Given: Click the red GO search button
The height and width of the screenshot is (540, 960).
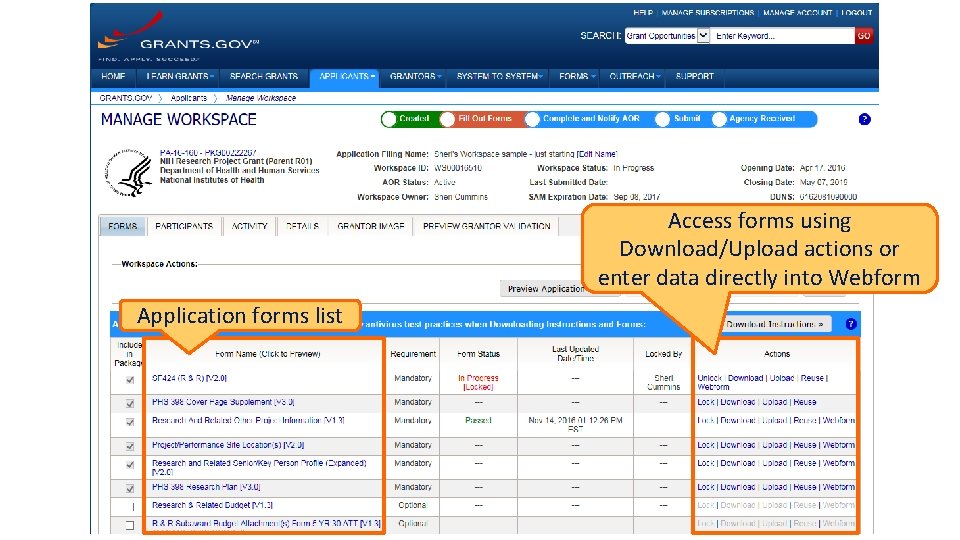Looking at the screenshot, I should (x=864, y=36).
